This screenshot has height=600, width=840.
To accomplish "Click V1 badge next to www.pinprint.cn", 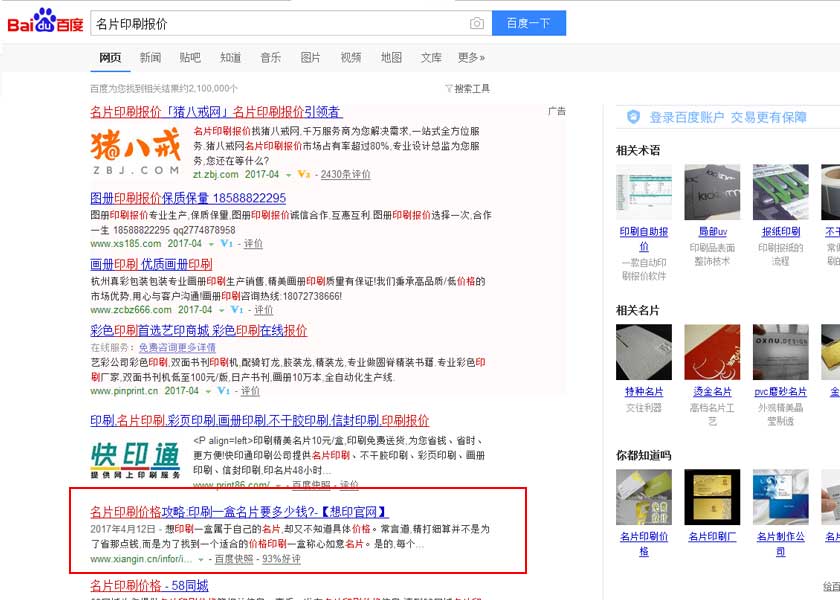I will click(224, 391).
